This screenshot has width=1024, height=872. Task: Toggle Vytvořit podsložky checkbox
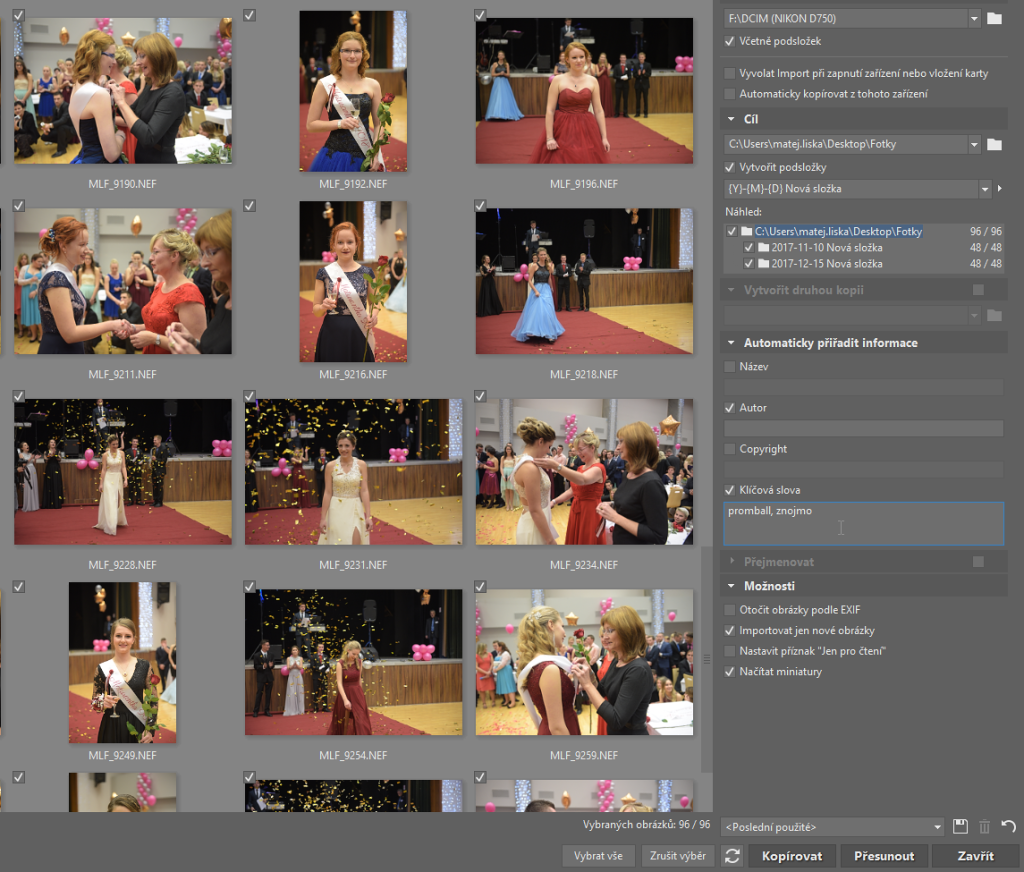(729, 167)
